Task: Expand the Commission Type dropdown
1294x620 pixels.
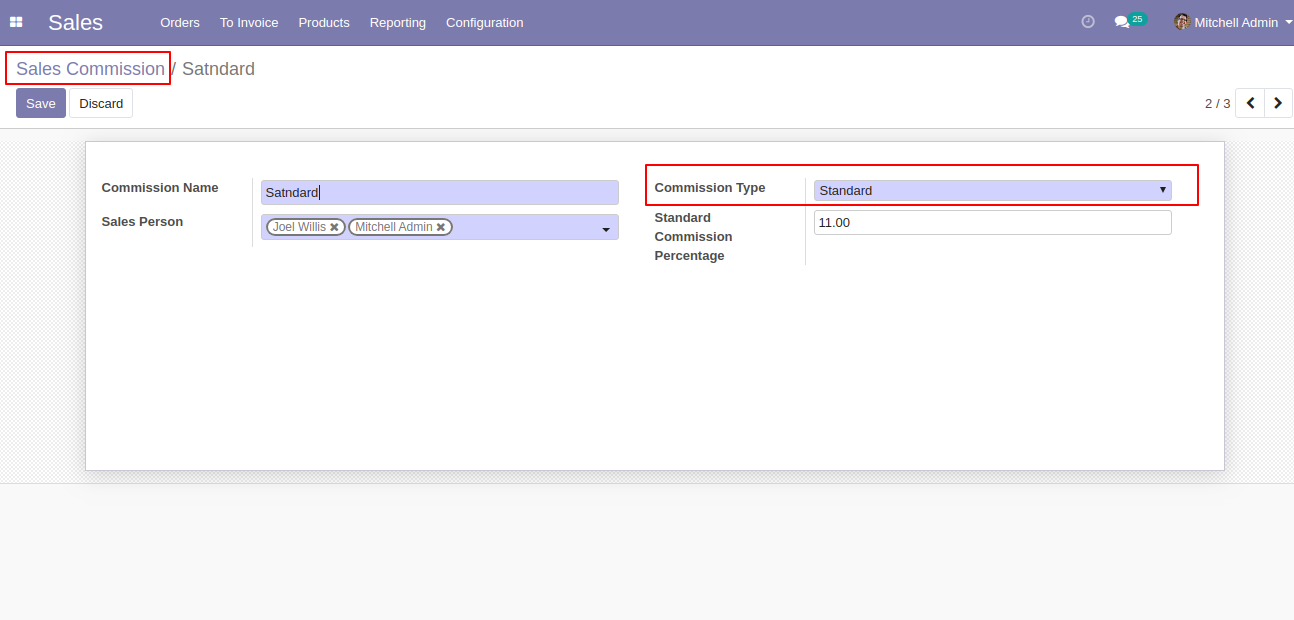Action: tap(992, 190)
